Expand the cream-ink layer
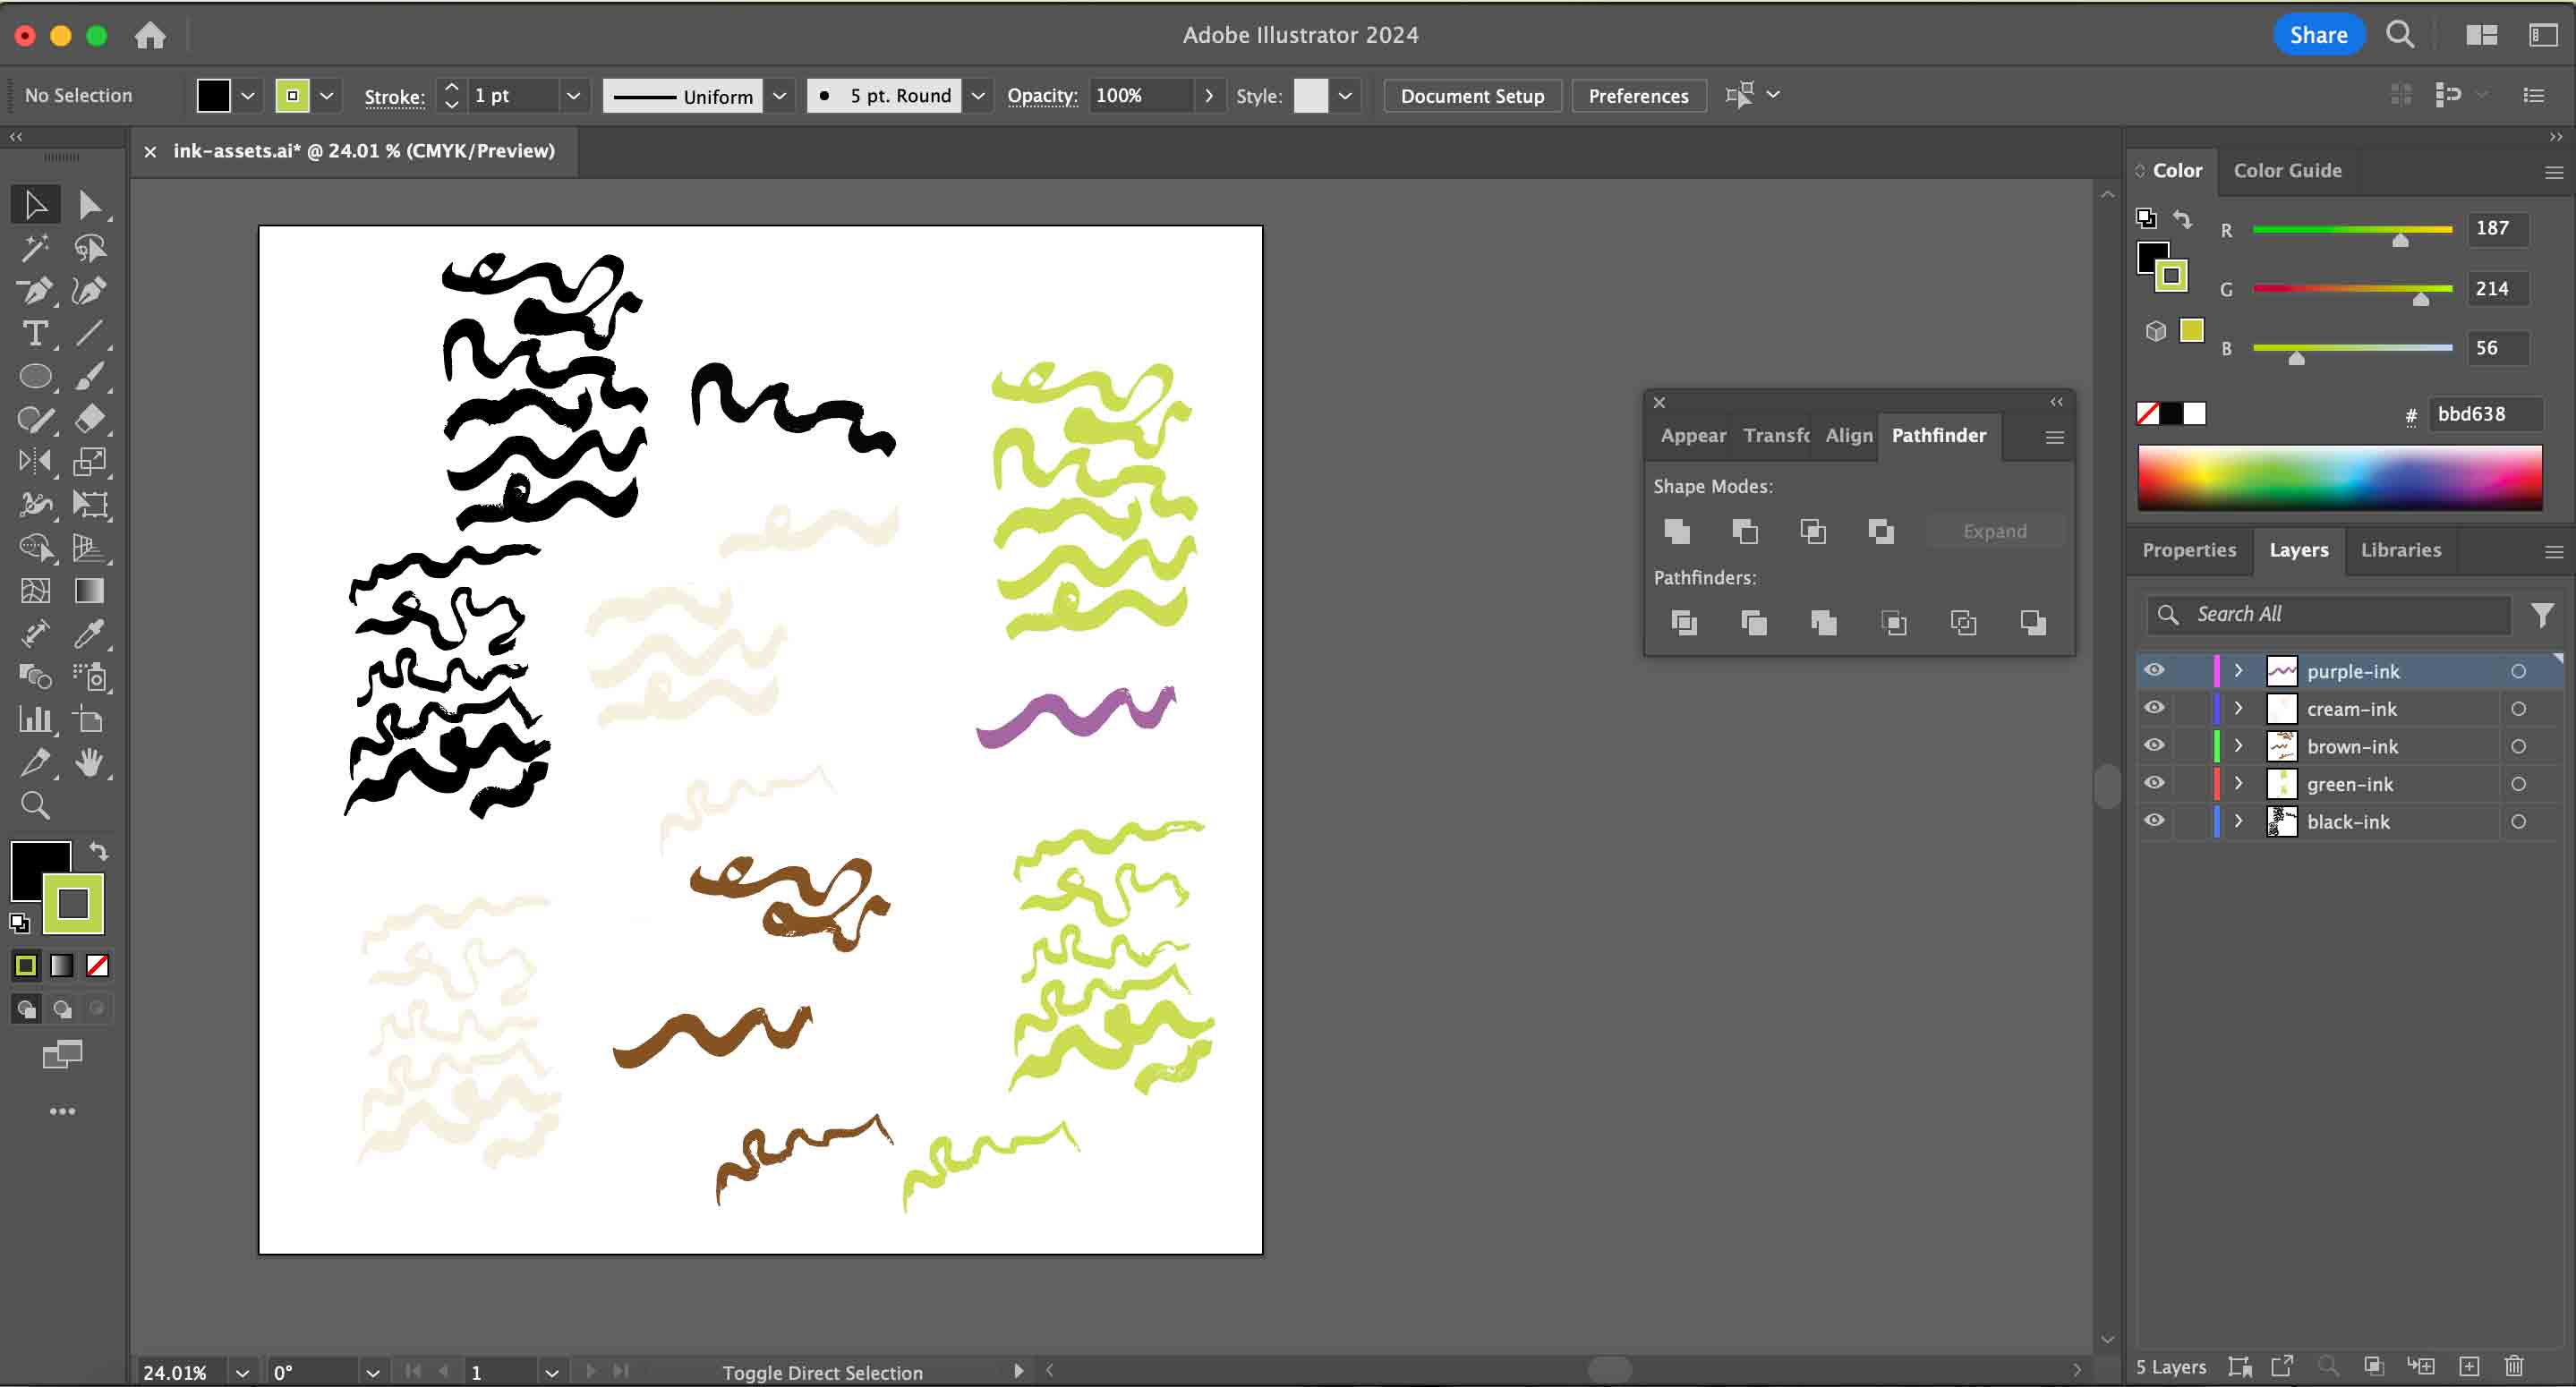This screenshot has width=2576, height=1387. 2238,708
